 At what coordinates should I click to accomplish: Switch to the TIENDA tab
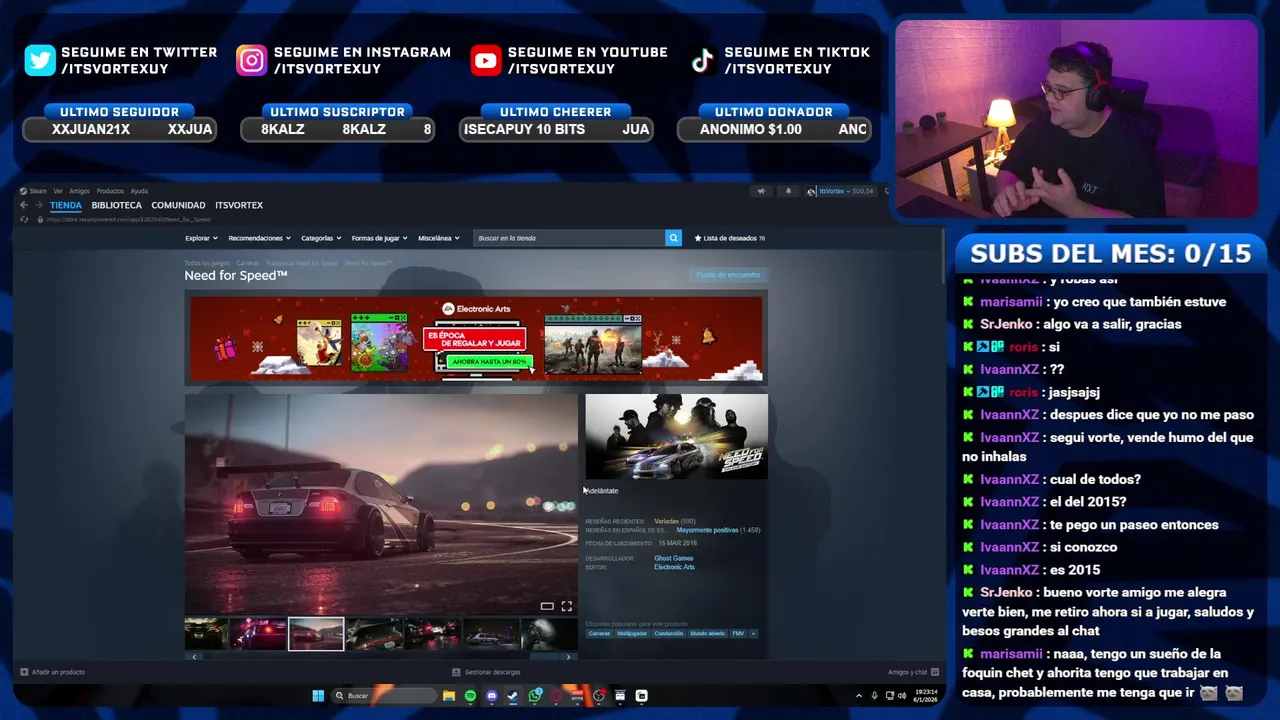click(66, 205)
